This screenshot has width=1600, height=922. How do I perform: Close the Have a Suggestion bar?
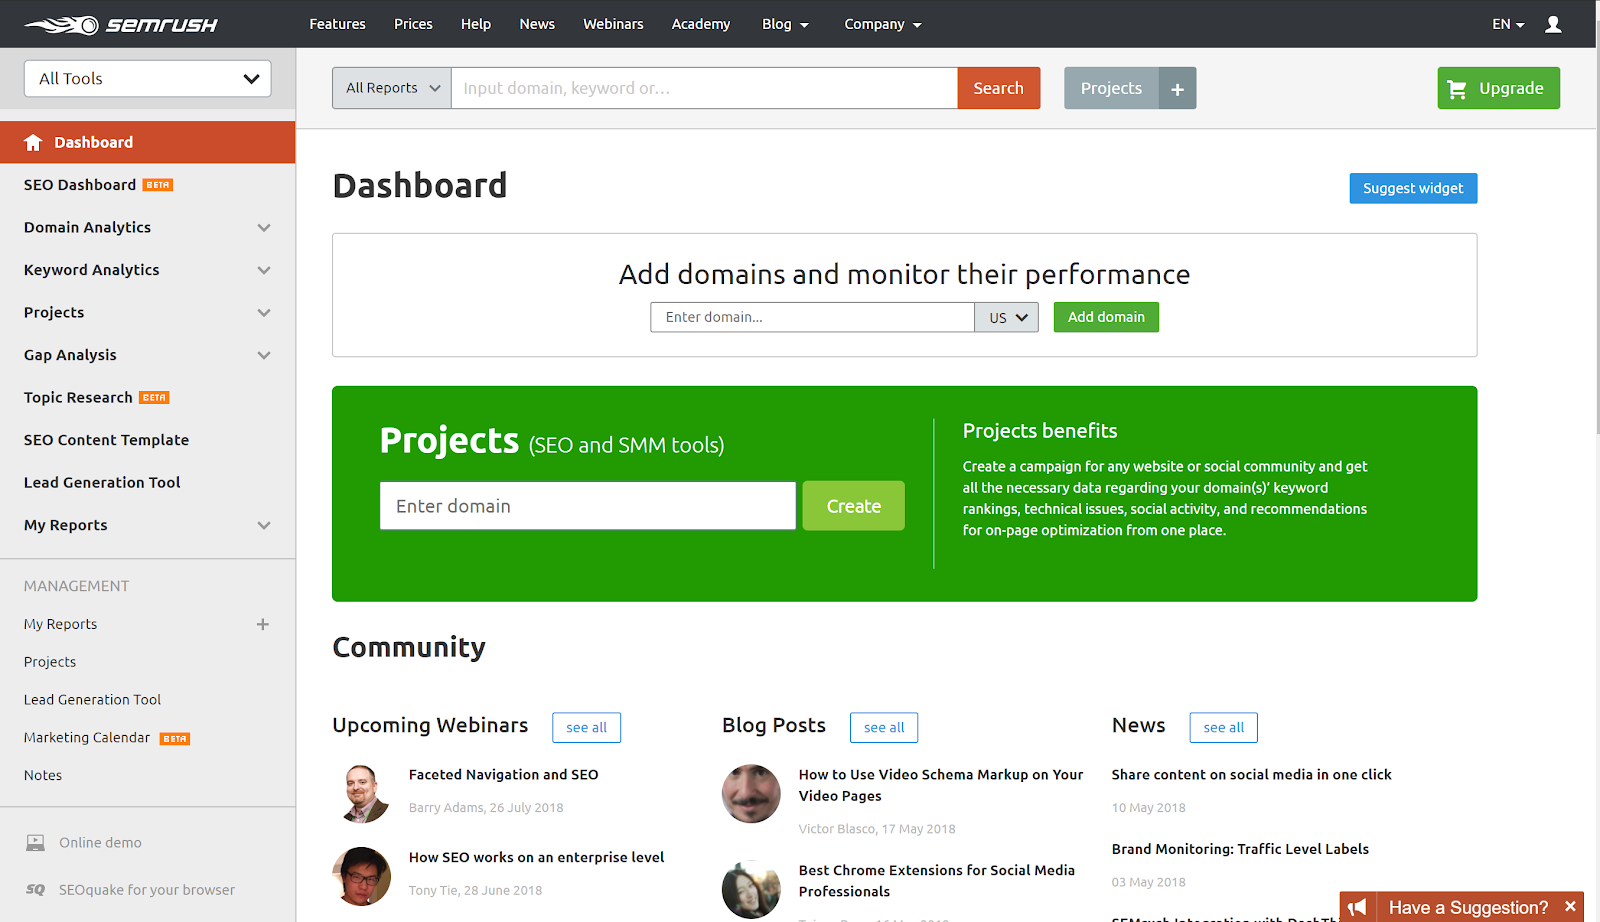pyautogui.click(x=1570, y=907)
